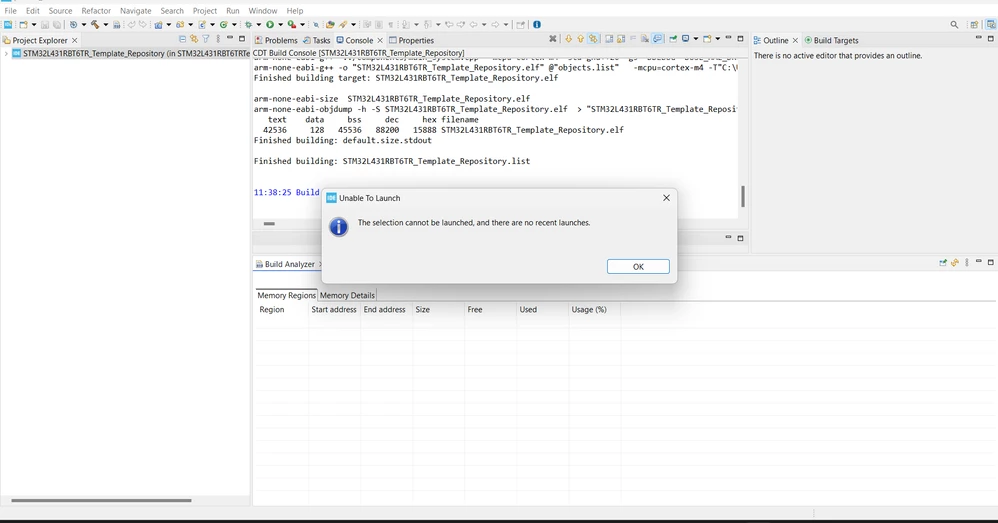Image resolution: width=998 pixels, height=523 pixels.
Task: Click the blue information icon in toolbar
Action: 537,25
